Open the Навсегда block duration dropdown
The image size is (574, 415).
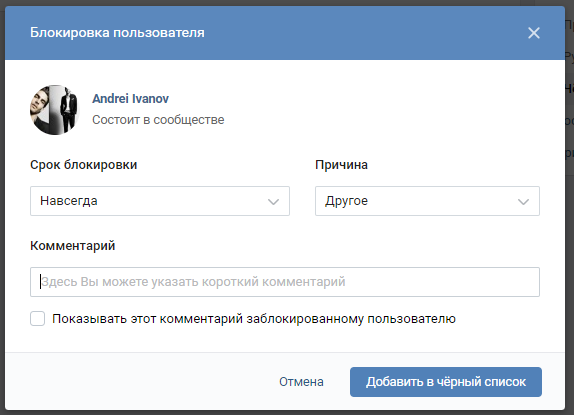(x=160, y=201)
